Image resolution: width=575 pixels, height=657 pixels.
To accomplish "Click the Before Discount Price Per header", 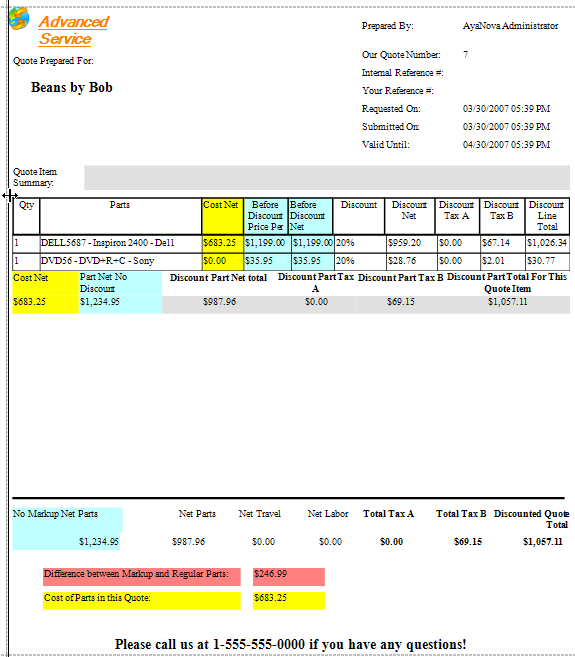I will tap(266, 216).
